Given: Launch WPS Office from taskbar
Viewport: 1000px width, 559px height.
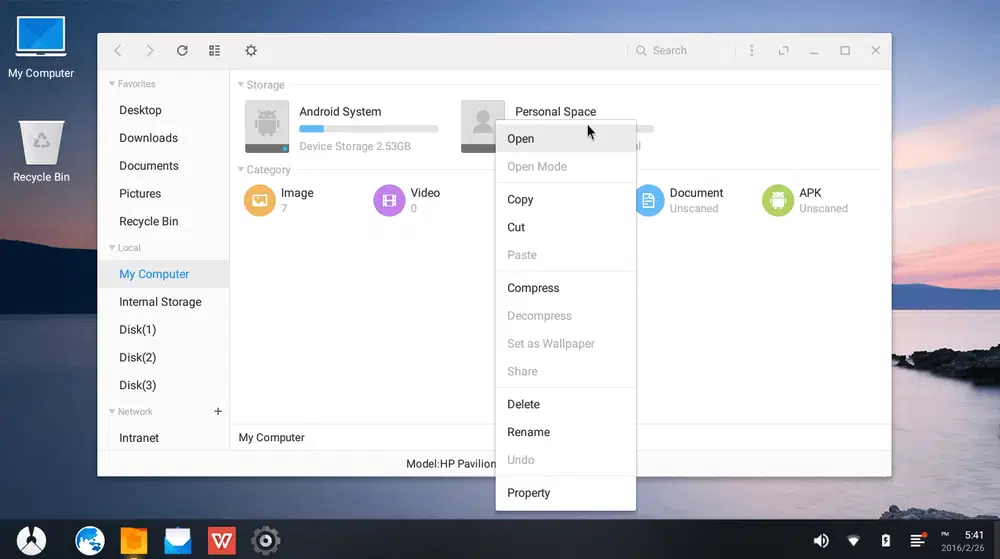Looking at the screenshot, I should click(222, 541).
